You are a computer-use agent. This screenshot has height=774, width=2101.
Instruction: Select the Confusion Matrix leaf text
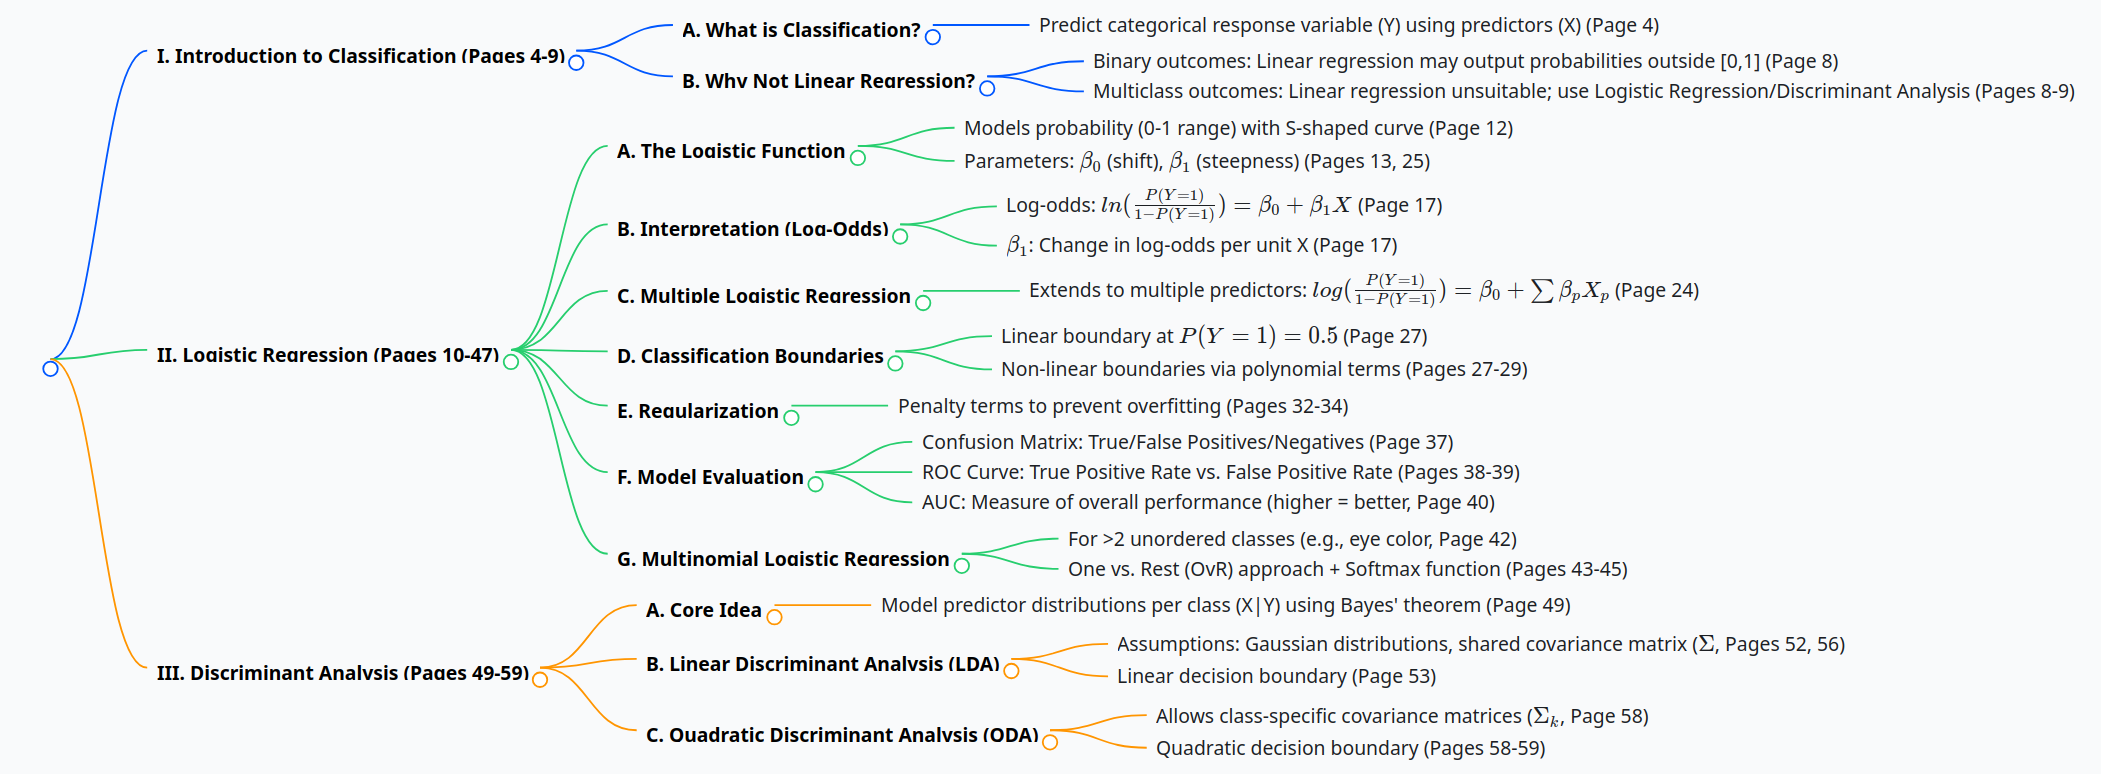point(1187,442)
